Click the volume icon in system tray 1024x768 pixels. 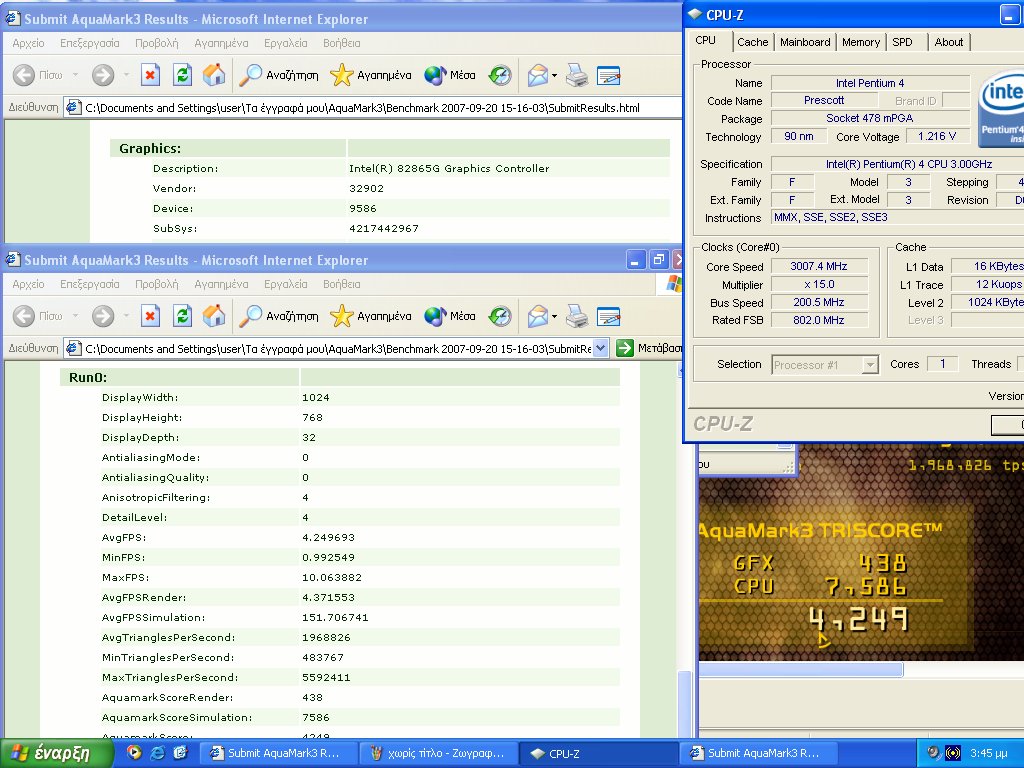(x=933, y=753)
